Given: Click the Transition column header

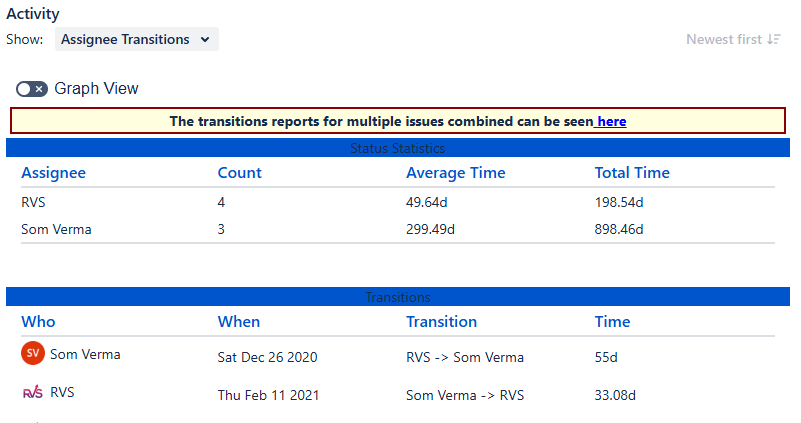Looking at the screenshot, I should pyautogui.click(x=442, y=321).
